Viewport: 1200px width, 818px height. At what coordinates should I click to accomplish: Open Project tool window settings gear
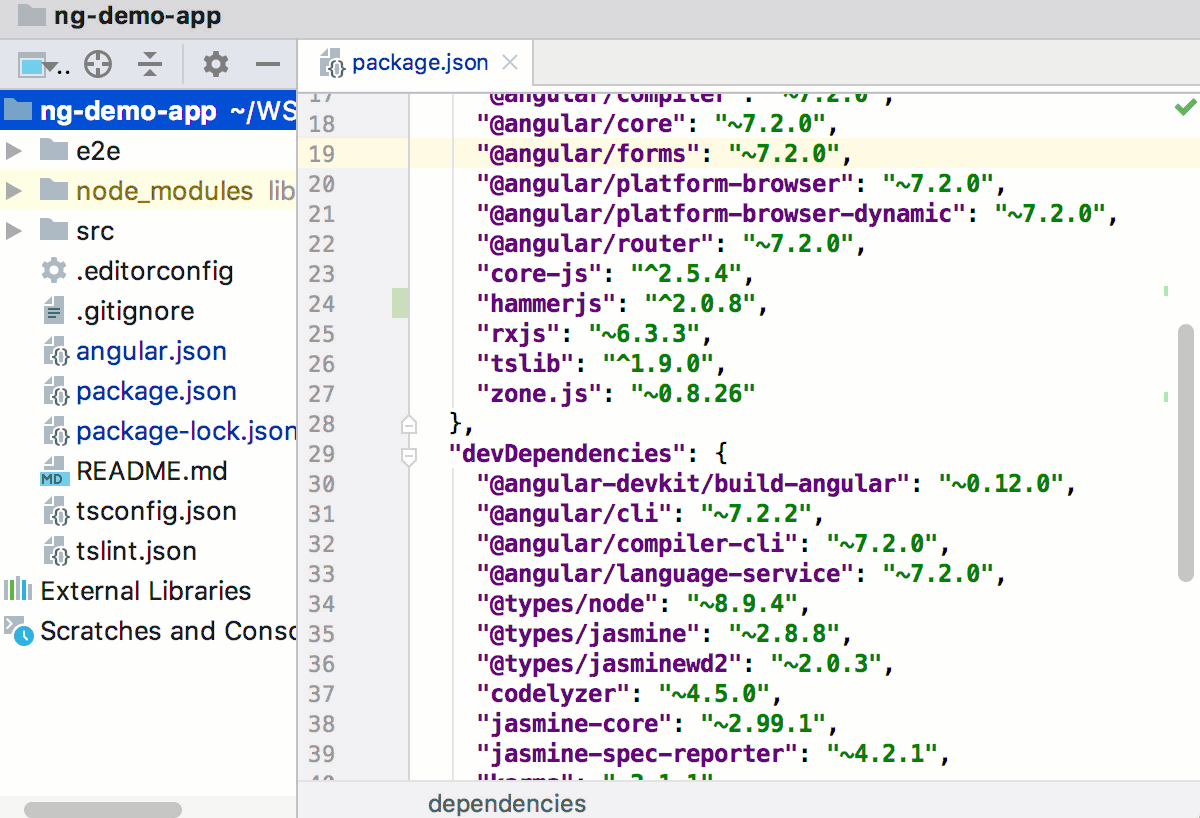pos(214,63)
